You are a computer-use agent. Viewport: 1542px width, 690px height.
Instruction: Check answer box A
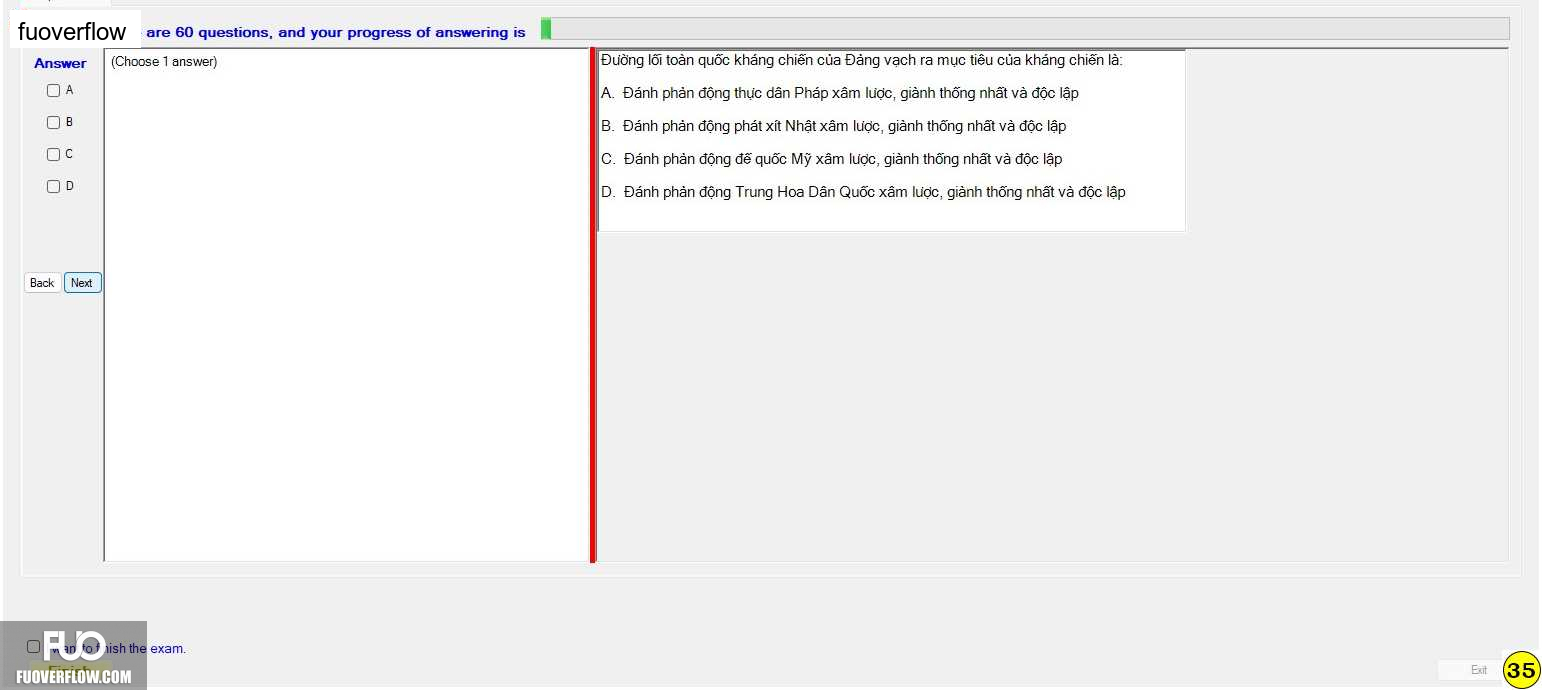[53, 90]
